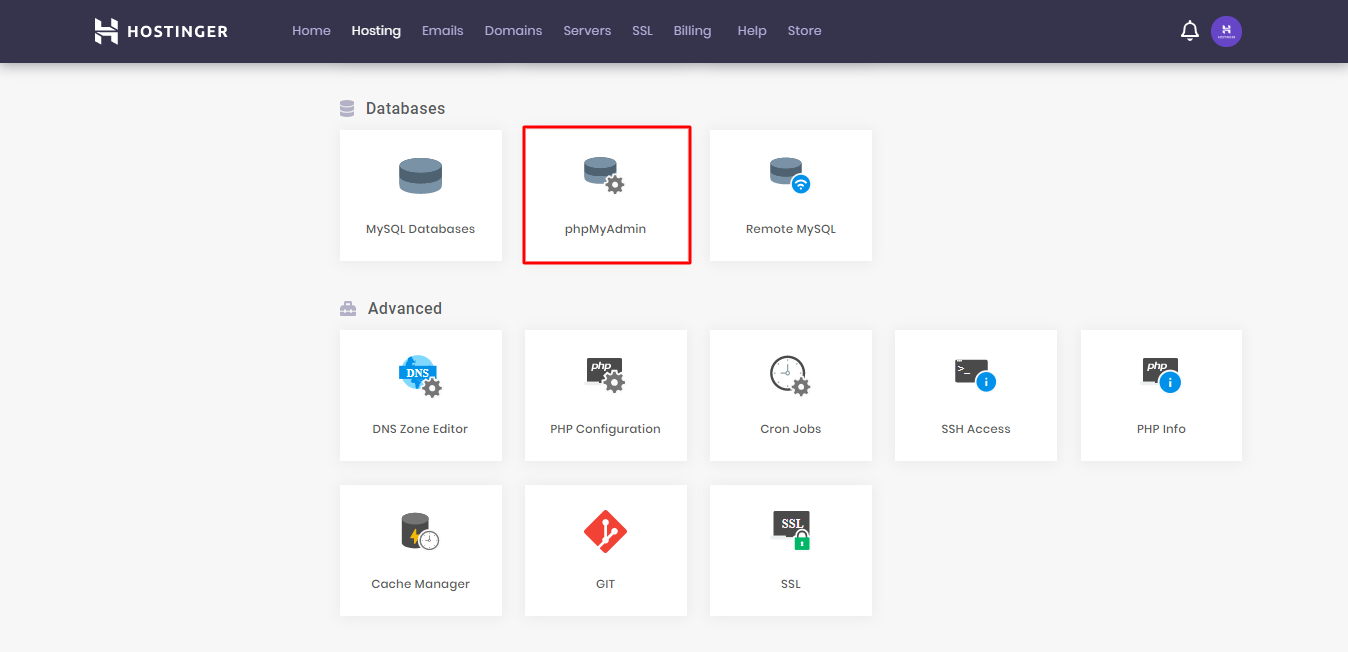Open the SSL padlock icon tile
Screen dimensions: 1348x652
pyautogui.click(x=790, y=531)
